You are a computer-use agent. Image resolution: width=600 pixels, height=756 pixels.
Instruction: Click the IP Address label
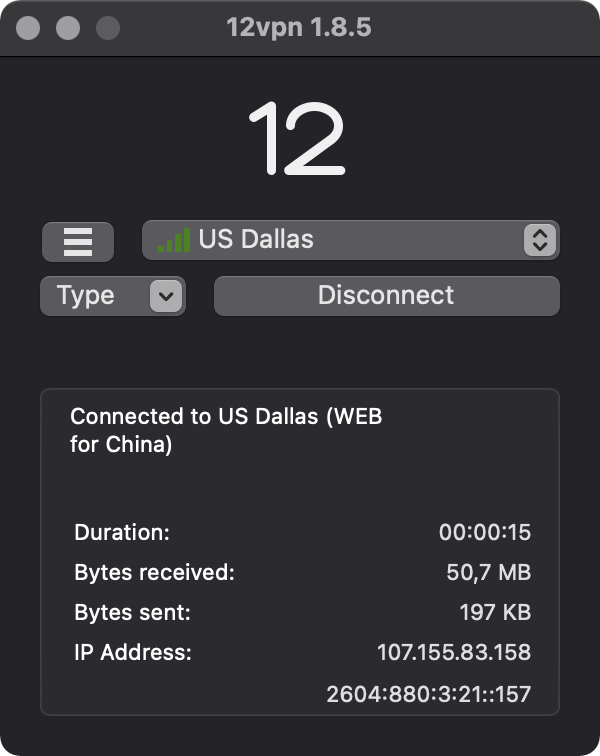[x=133, y=653]
